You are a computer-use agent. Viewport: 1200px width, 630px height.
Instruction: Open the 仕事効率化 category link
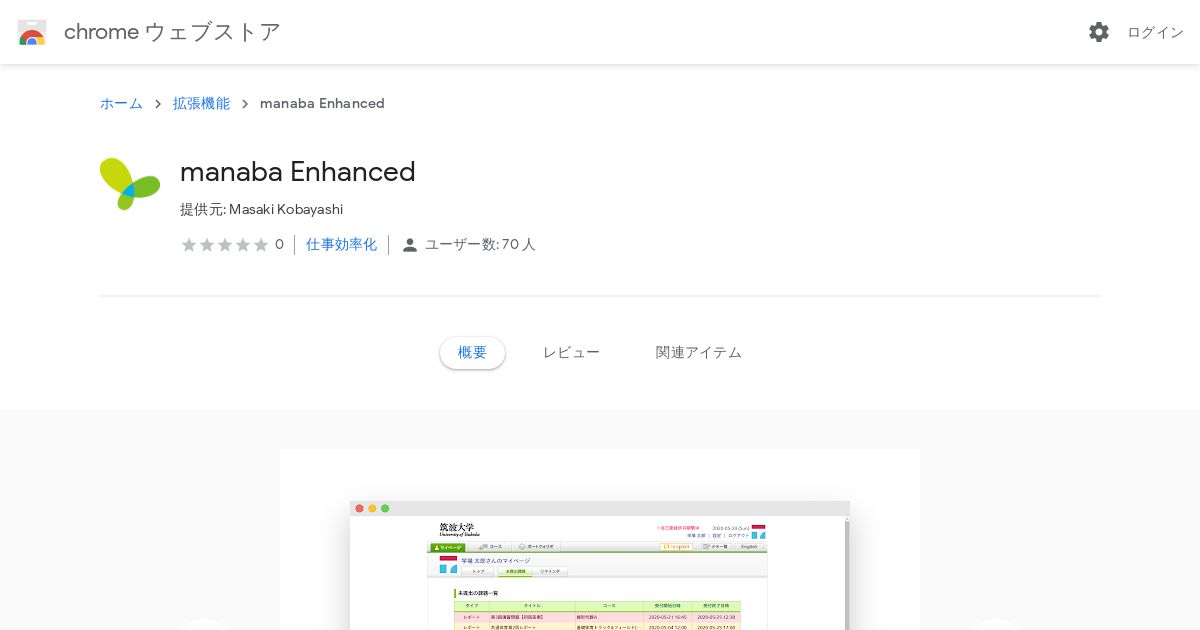click(341, 245)
